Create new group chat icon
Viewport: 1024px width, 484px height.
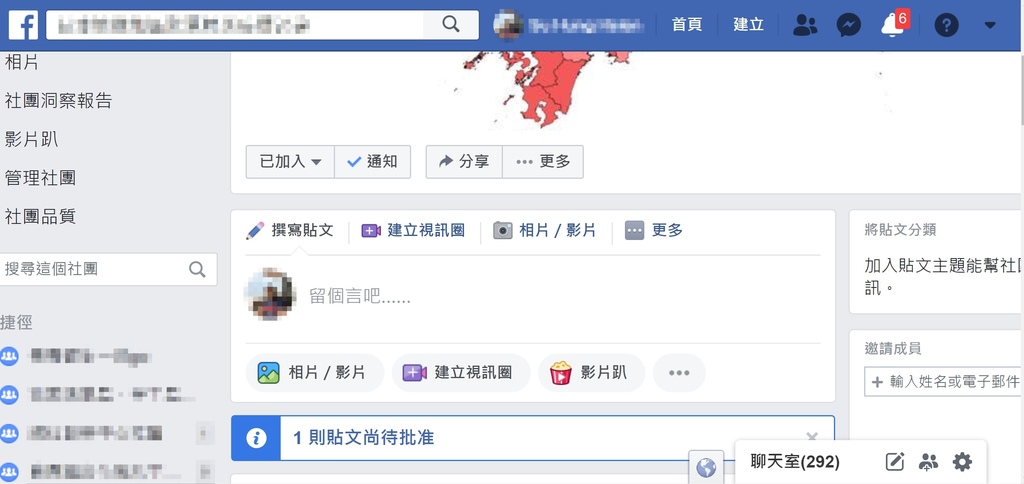928,462
